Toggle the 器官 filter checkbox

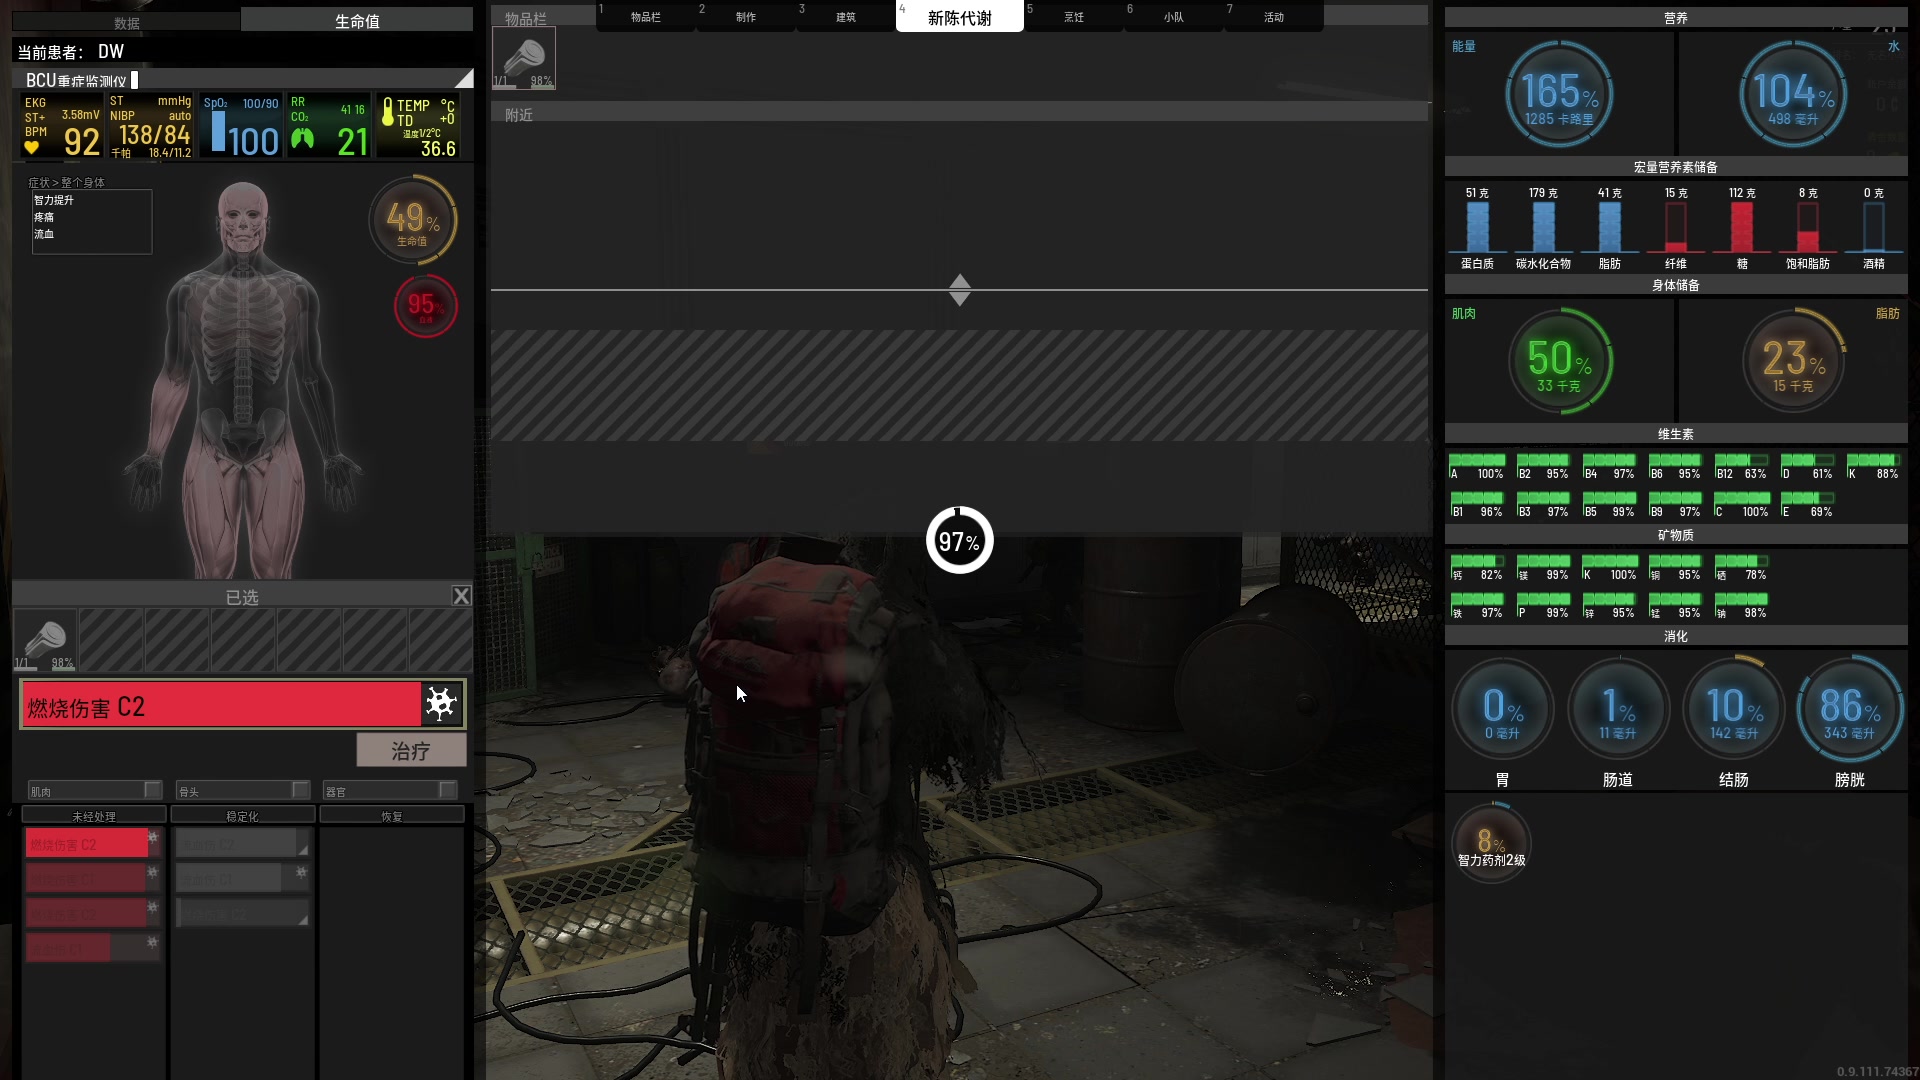(447, 790)
